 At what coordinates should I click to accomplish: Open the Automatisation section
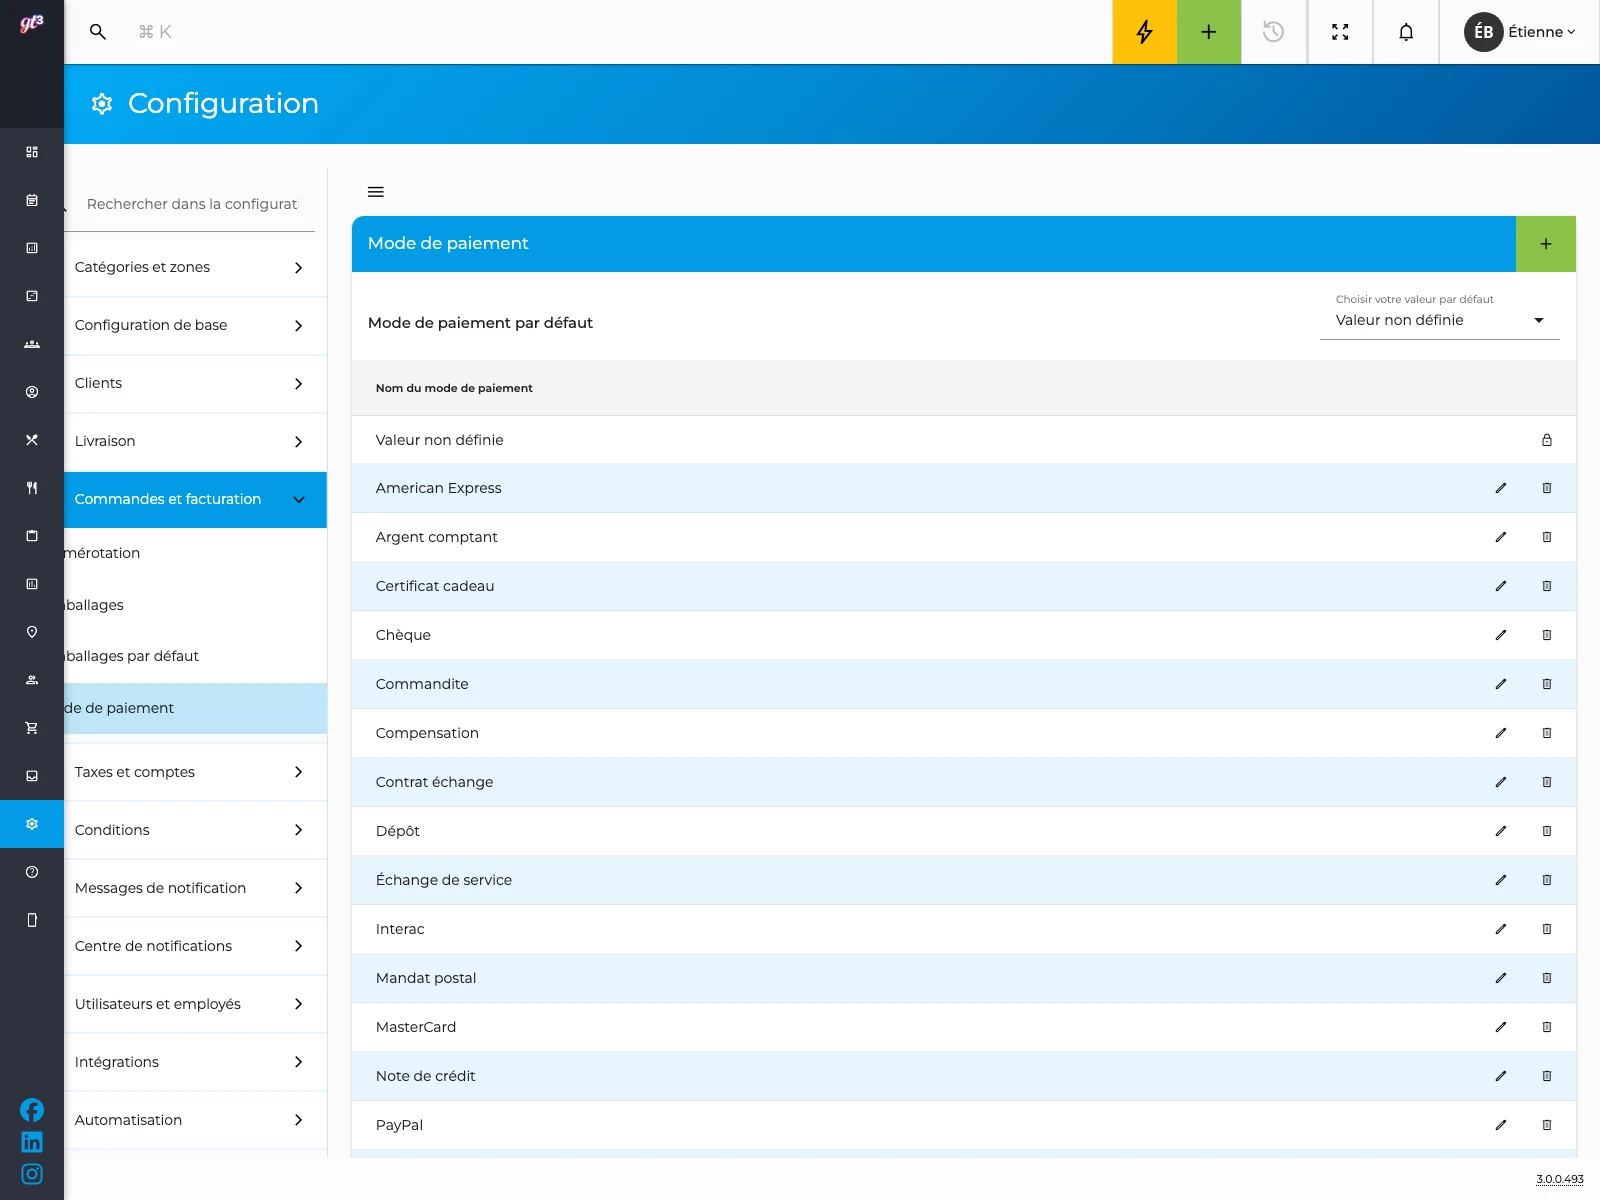195,1120
